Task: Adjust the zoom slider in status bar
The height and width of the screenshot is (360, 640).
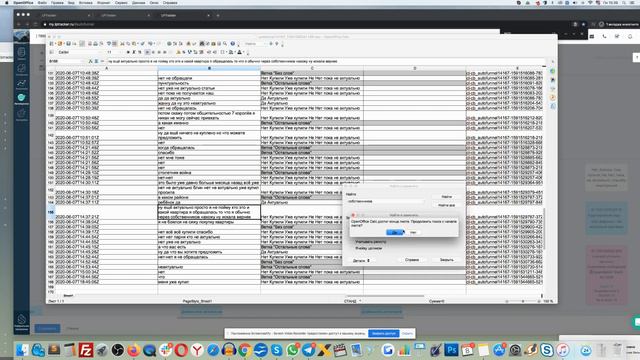Action: [523, 301]
